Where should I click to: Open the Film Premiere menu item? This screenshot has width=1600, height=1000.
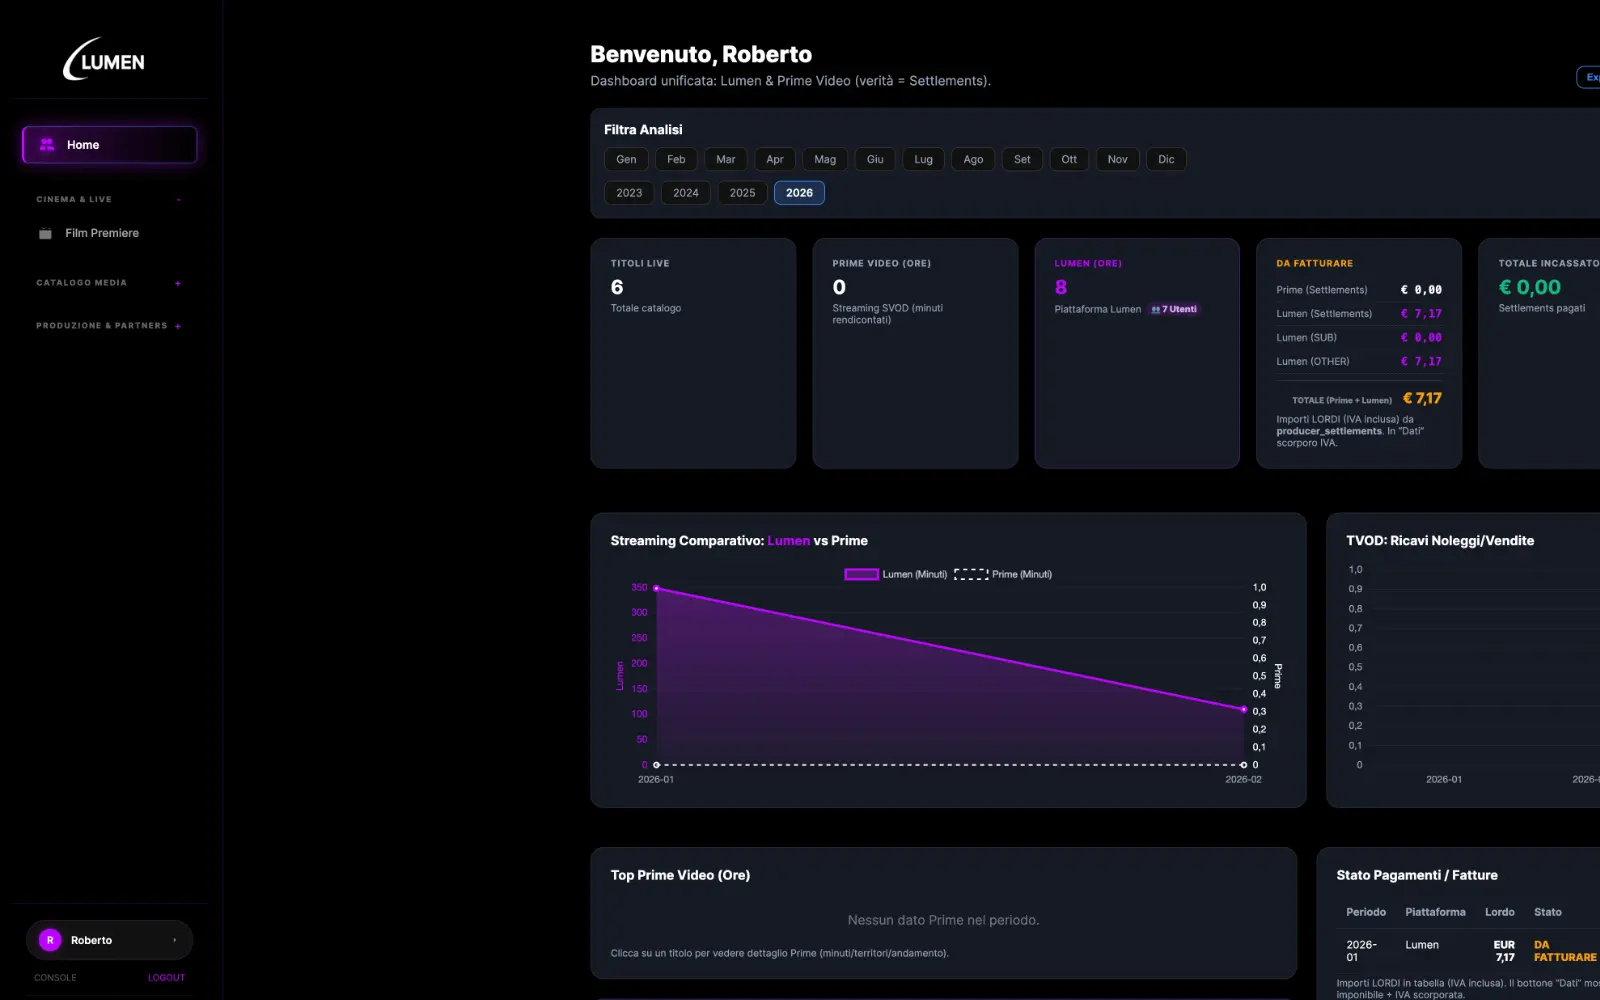pyautogui.click(x=102, y=233)
